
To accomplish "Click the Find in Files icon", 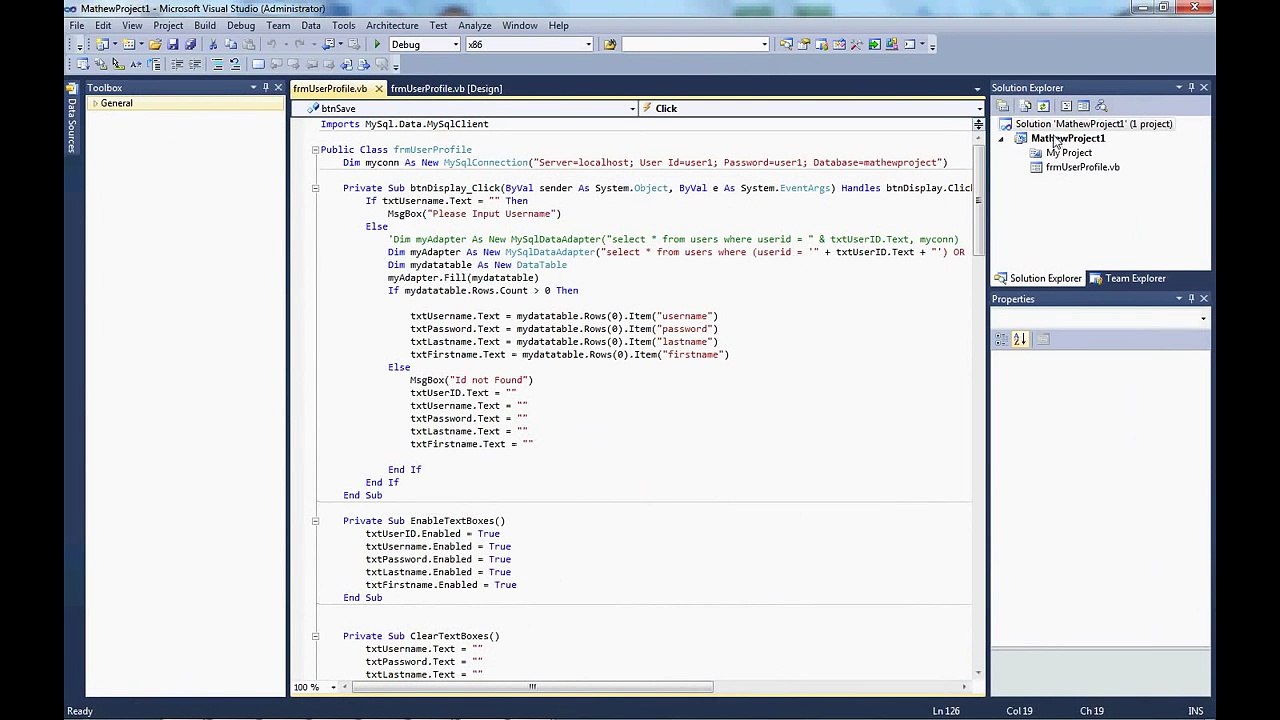I will pos(610,44).
